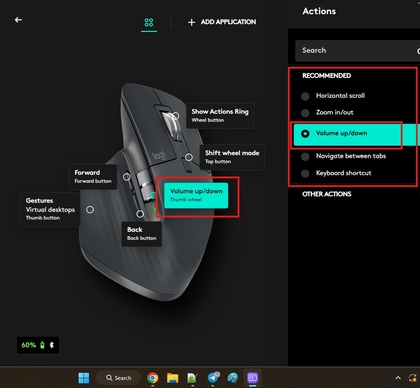The width and height of the screenshot is (420, 388).
Task: Expand the OTHER ACTIONS section
Action: [327, 194]
